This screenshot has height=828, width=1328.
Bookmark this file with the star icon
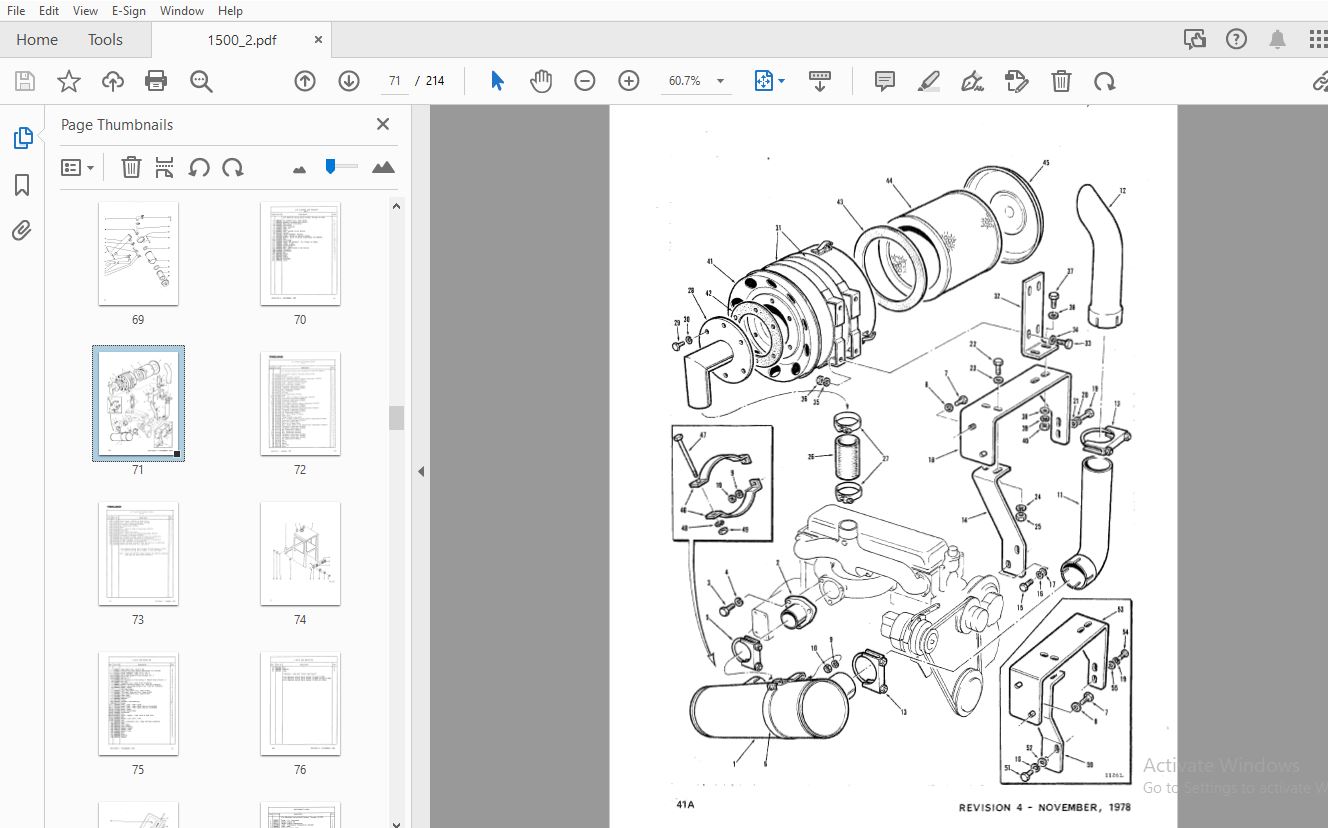click(x=68, y=81)
